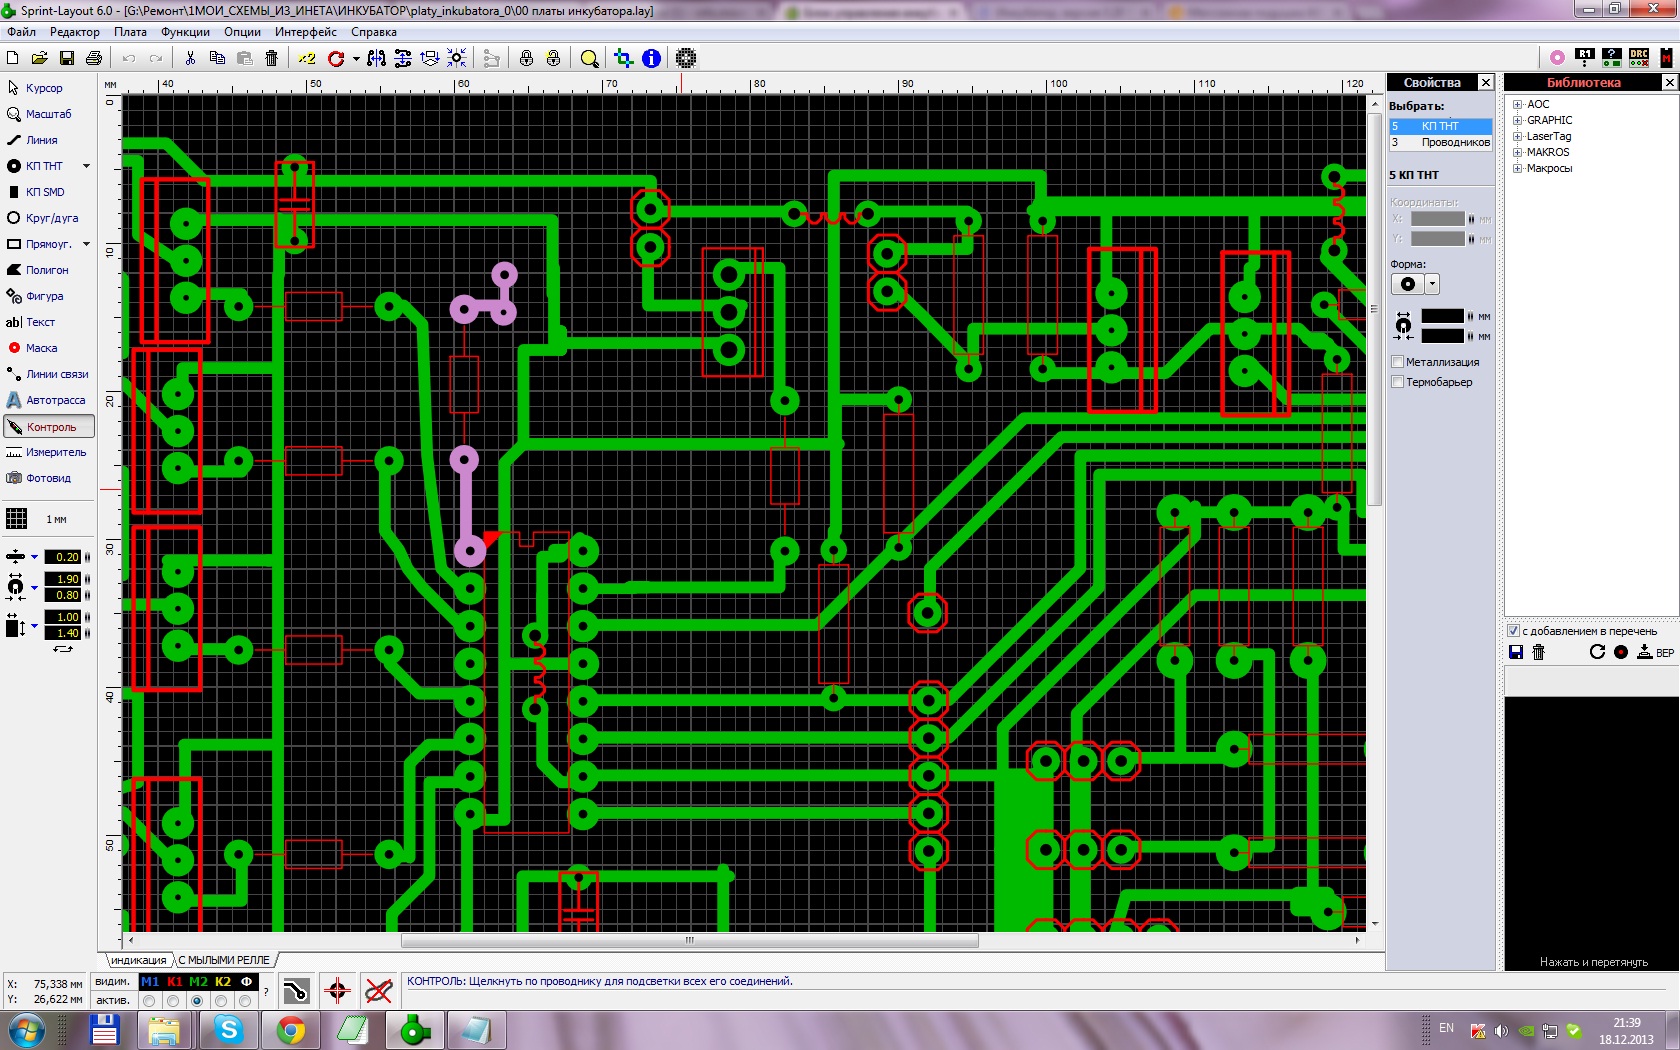Viewport: 1680px width, 1050px height.
Task: Click the crosshair target icon in status bar
Action: (337, 991)
